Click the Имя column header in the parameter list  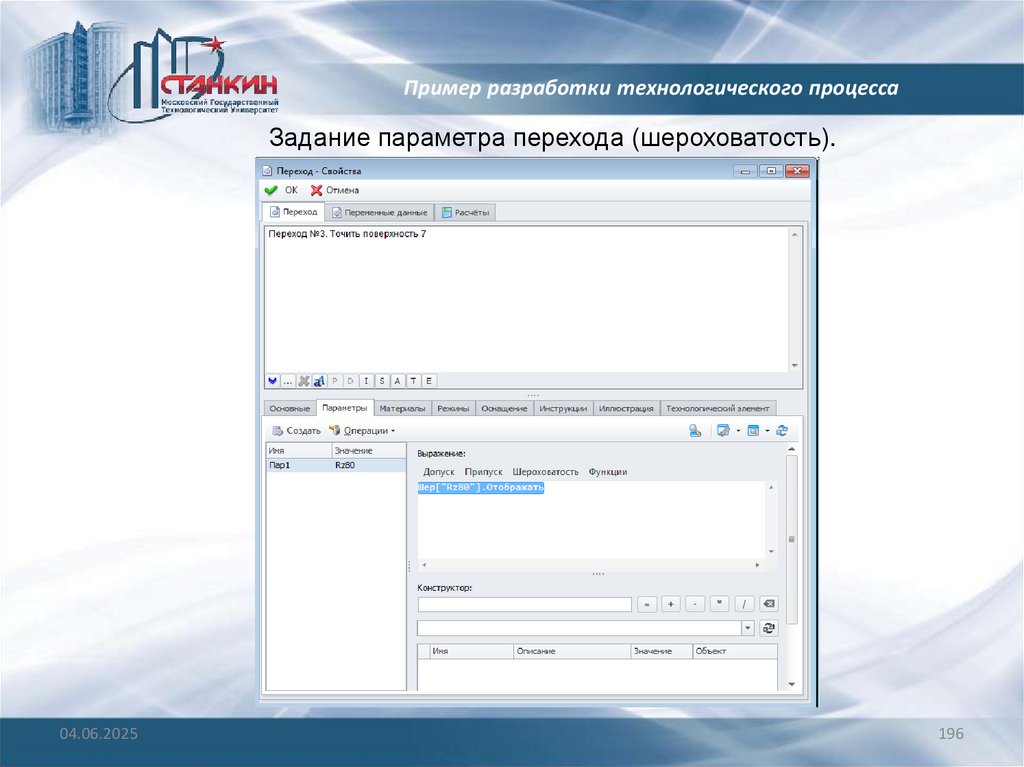pos(299,451)
